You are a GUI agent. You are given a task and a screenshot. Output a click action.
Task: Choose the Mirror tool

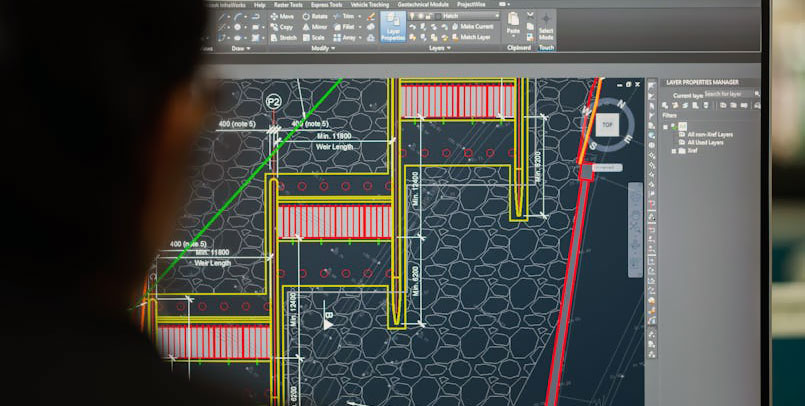point(314,27)
